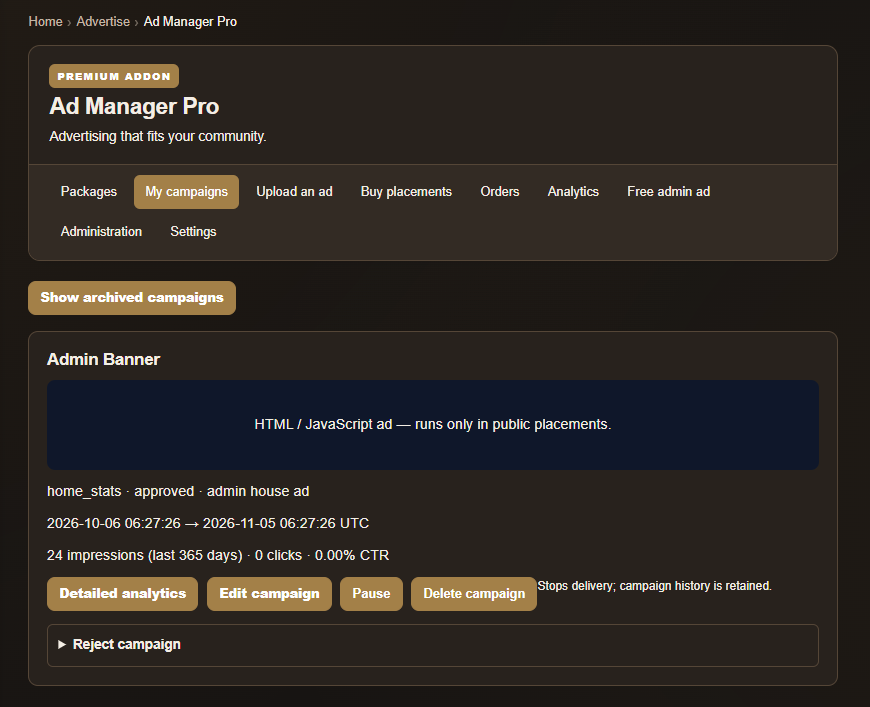Pause the Admin Banner campaign
Viewport: 870px width, 707px height.
pos(371,594)
